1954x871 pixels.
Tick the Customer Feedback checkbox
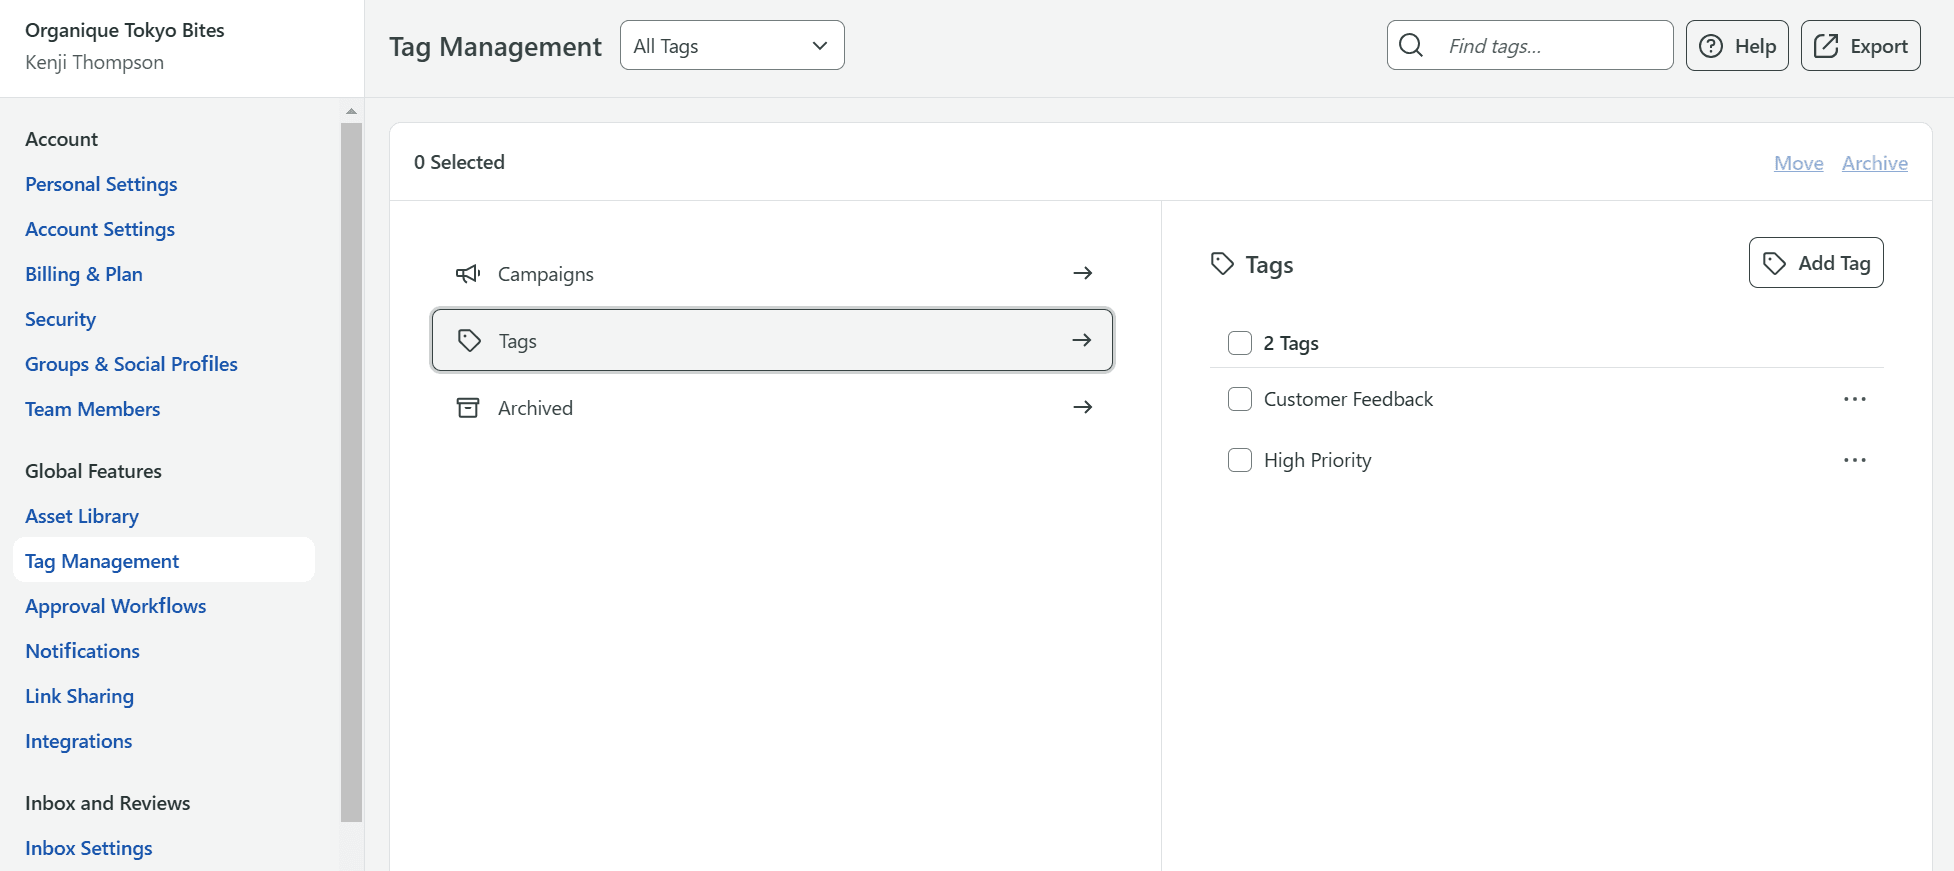1240,399
